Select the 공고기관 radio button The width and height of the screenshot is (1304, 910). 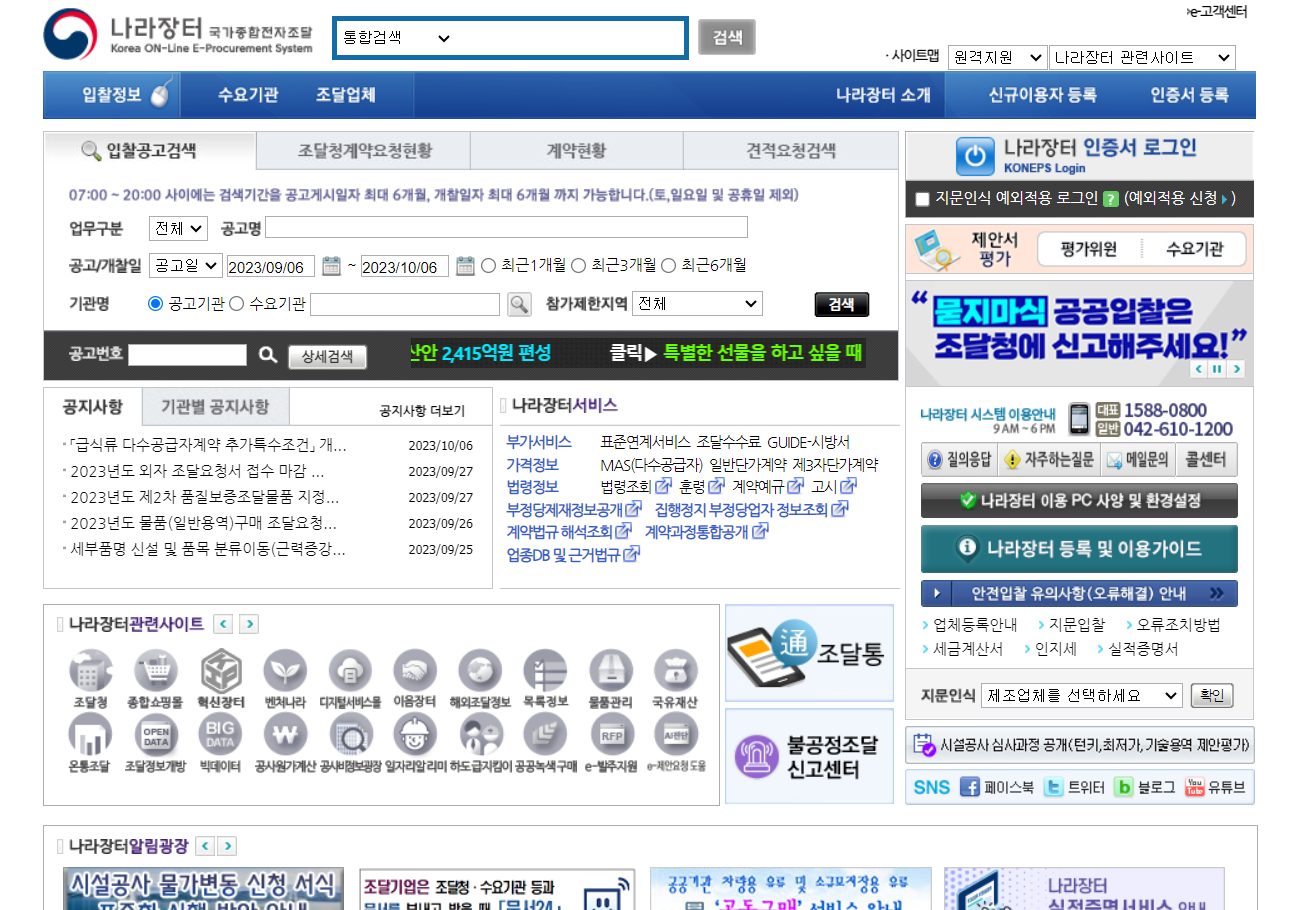[155, 303]
